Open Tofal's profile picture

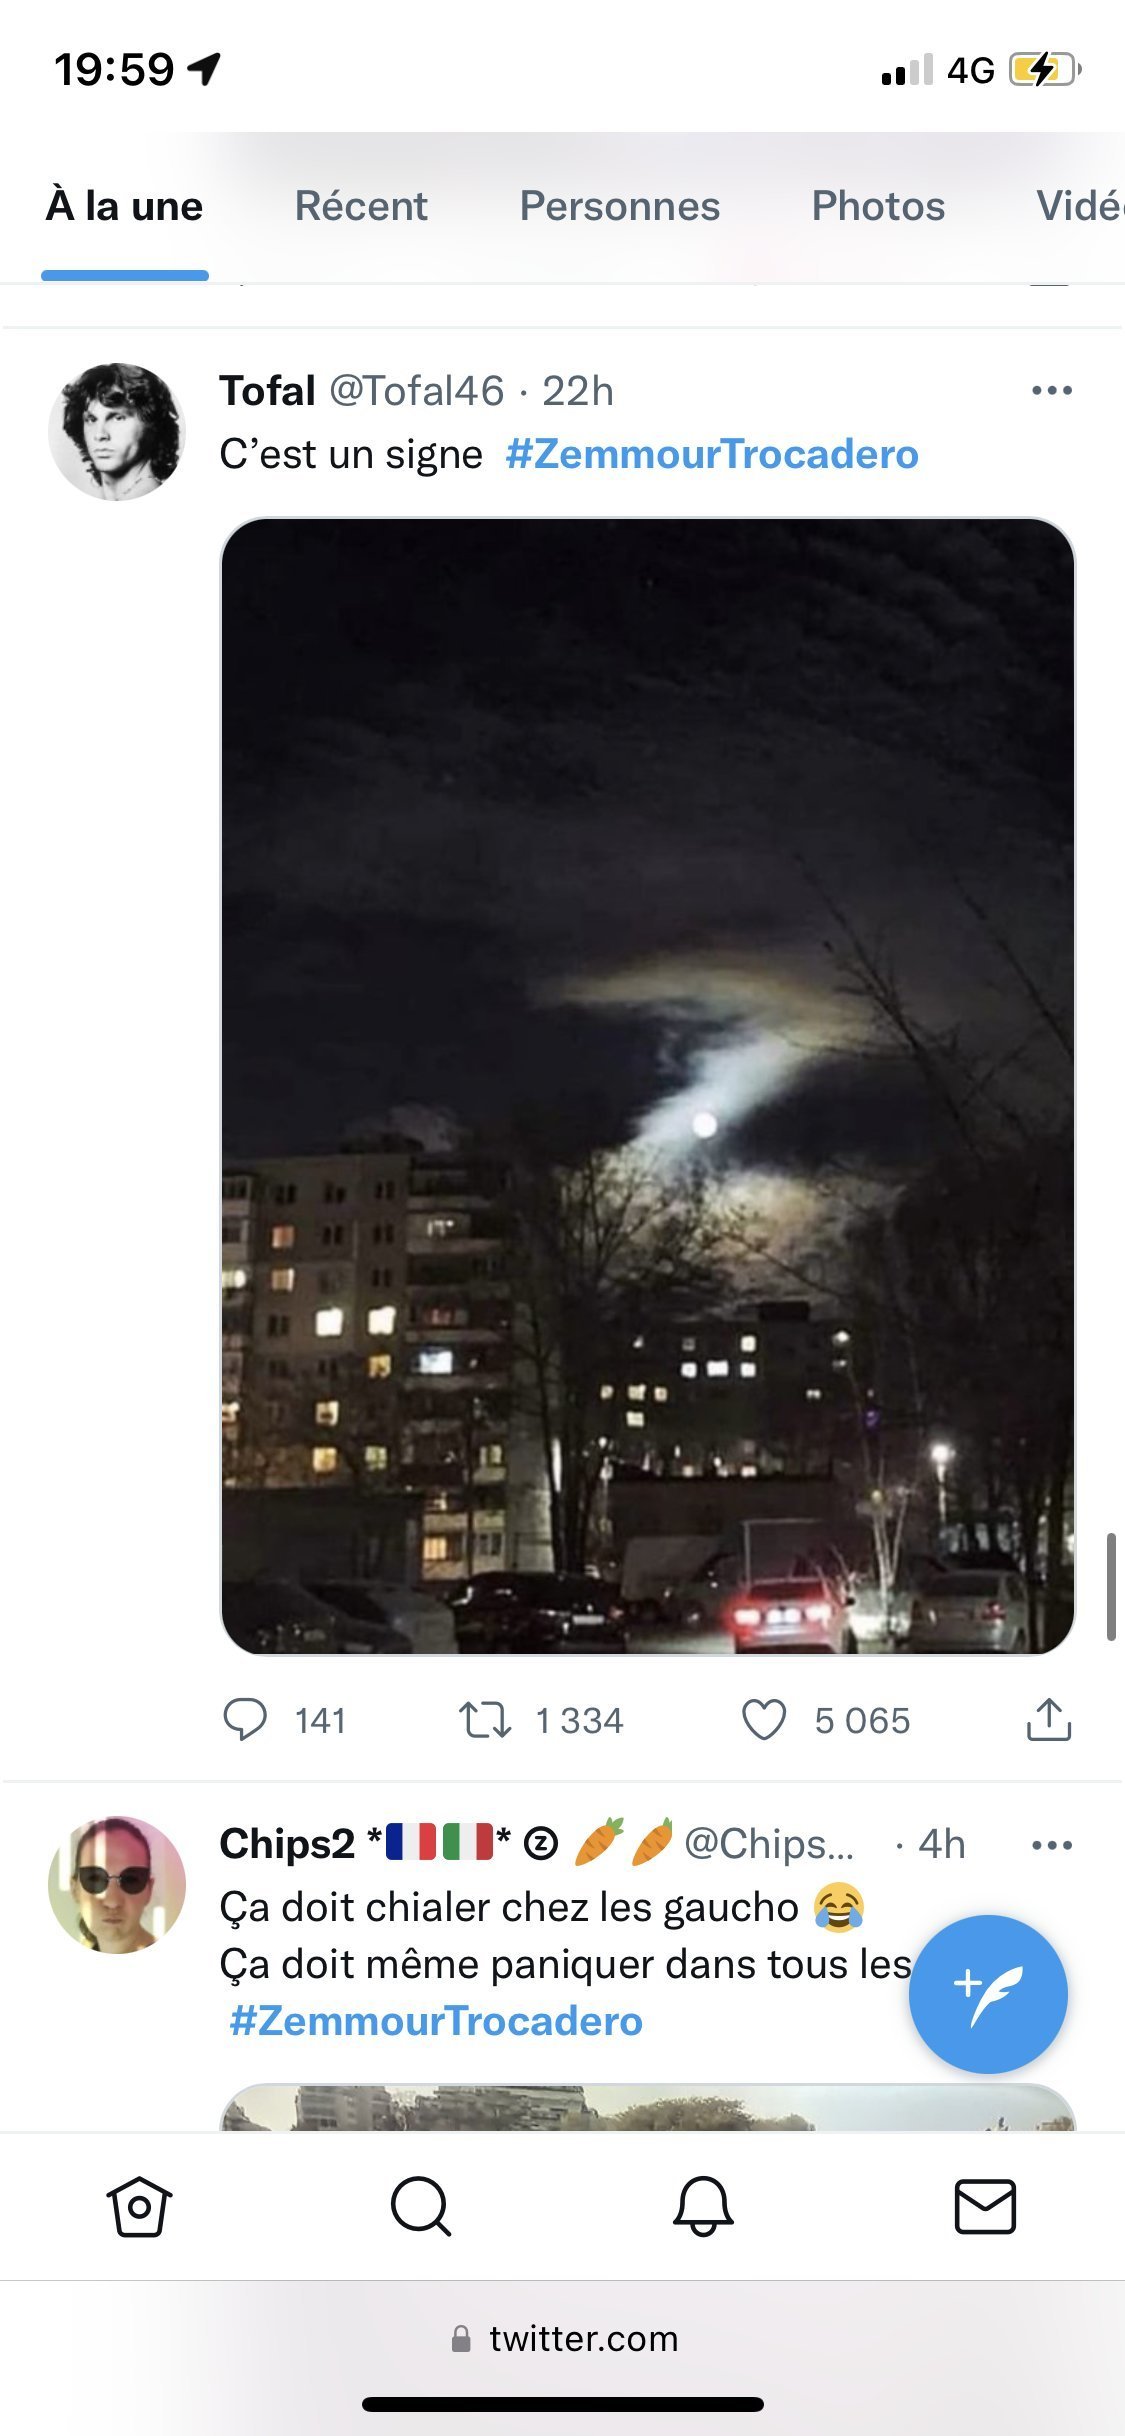117,432
